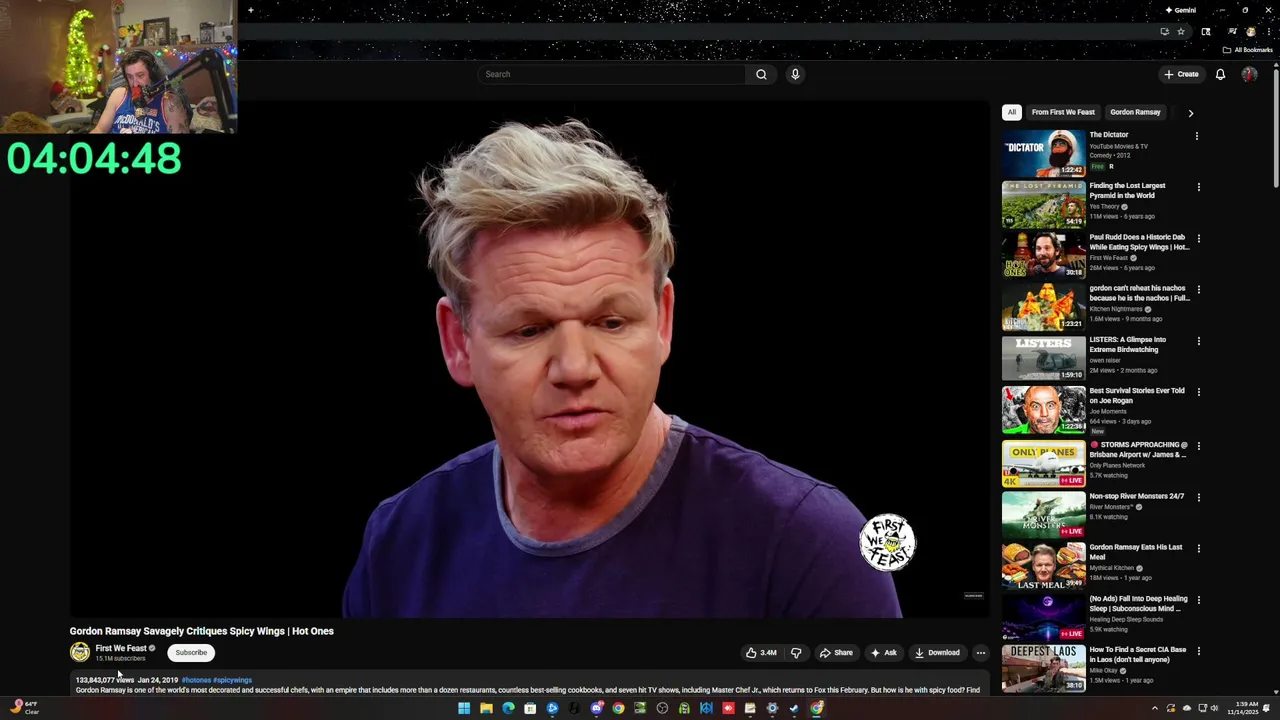Open options for Gordon Ramsay Last Meal video

(1199, 548)
